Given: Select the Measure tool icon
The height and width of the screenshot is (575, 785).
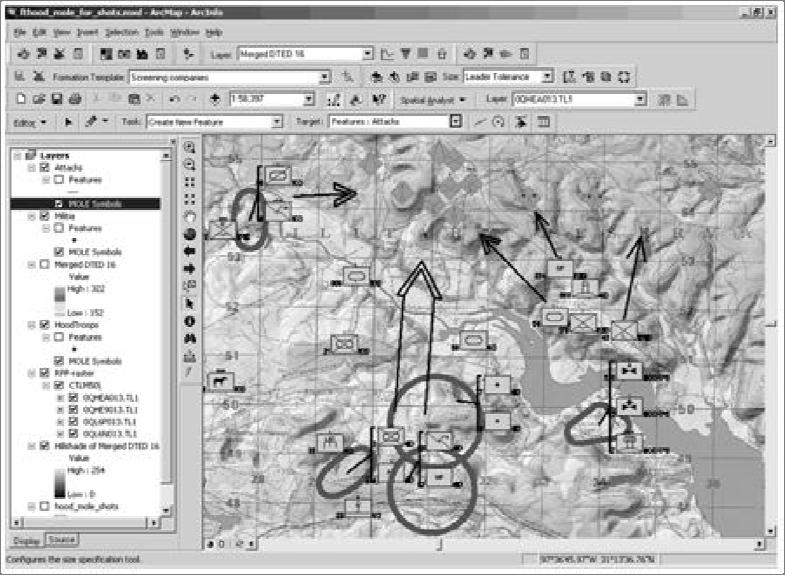Looking at the screenshot, I should coord(189,356).
